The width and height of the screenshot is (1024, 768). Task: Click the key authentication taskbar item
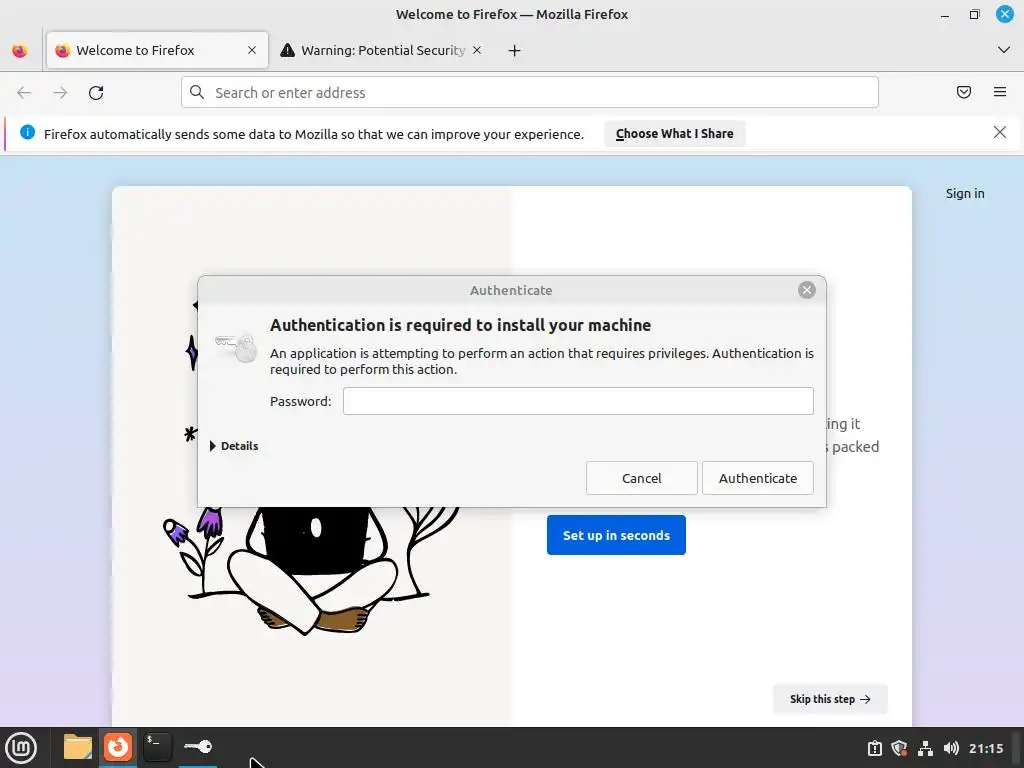pyautogui.click(x=198, y=746)
